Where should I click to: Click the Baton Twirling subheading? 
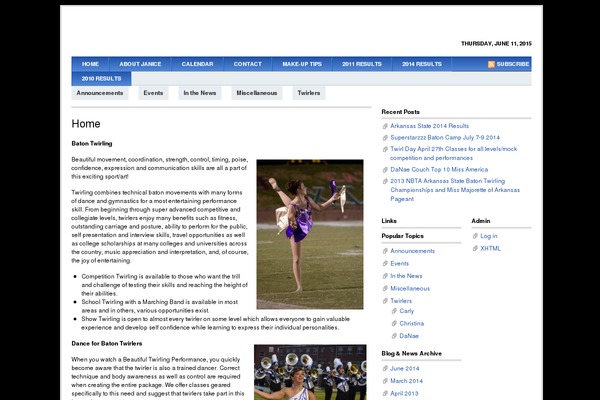tap(92, 144)
